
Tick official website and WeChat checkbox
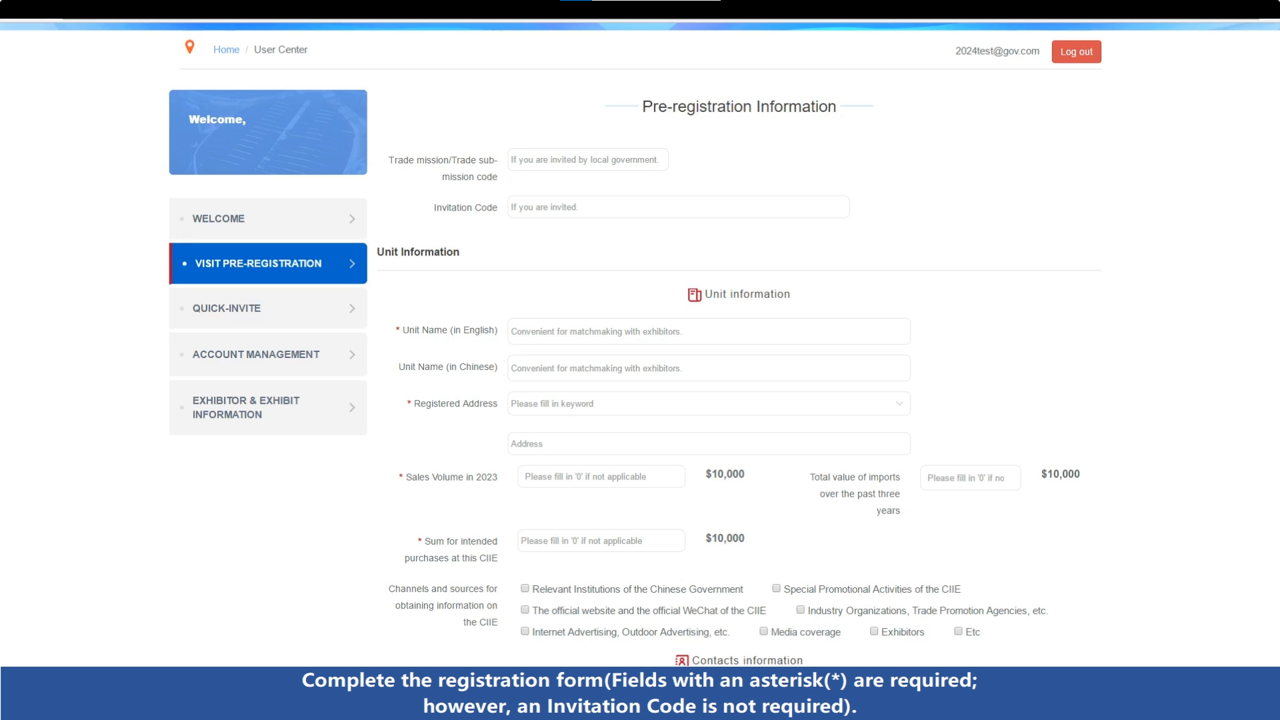(x=525, y=610)
